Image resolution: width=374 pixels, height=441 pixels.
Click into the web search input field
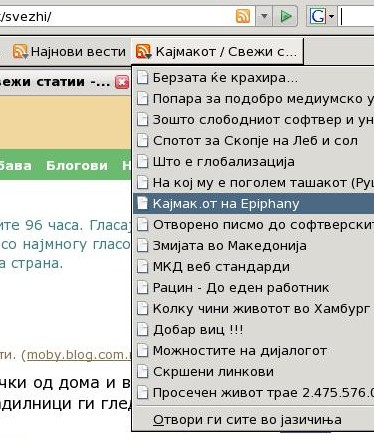(x=356, y=16)
